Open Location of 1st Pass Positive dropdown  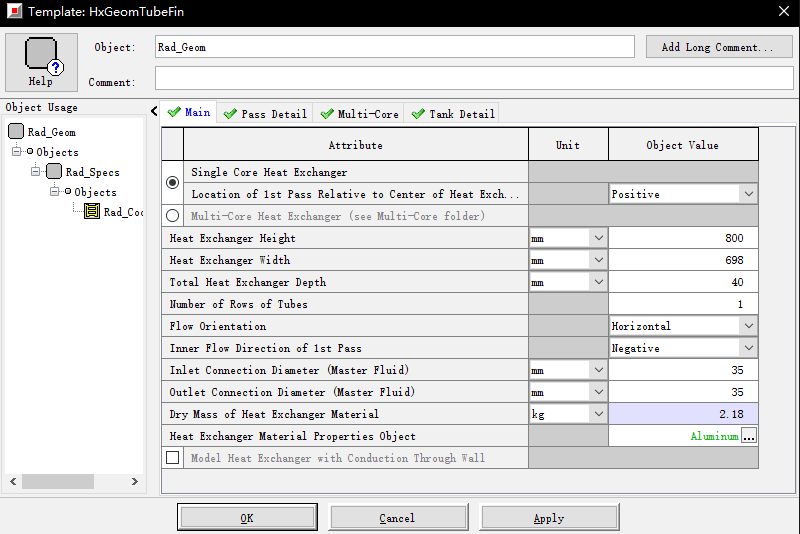point(747,194)
